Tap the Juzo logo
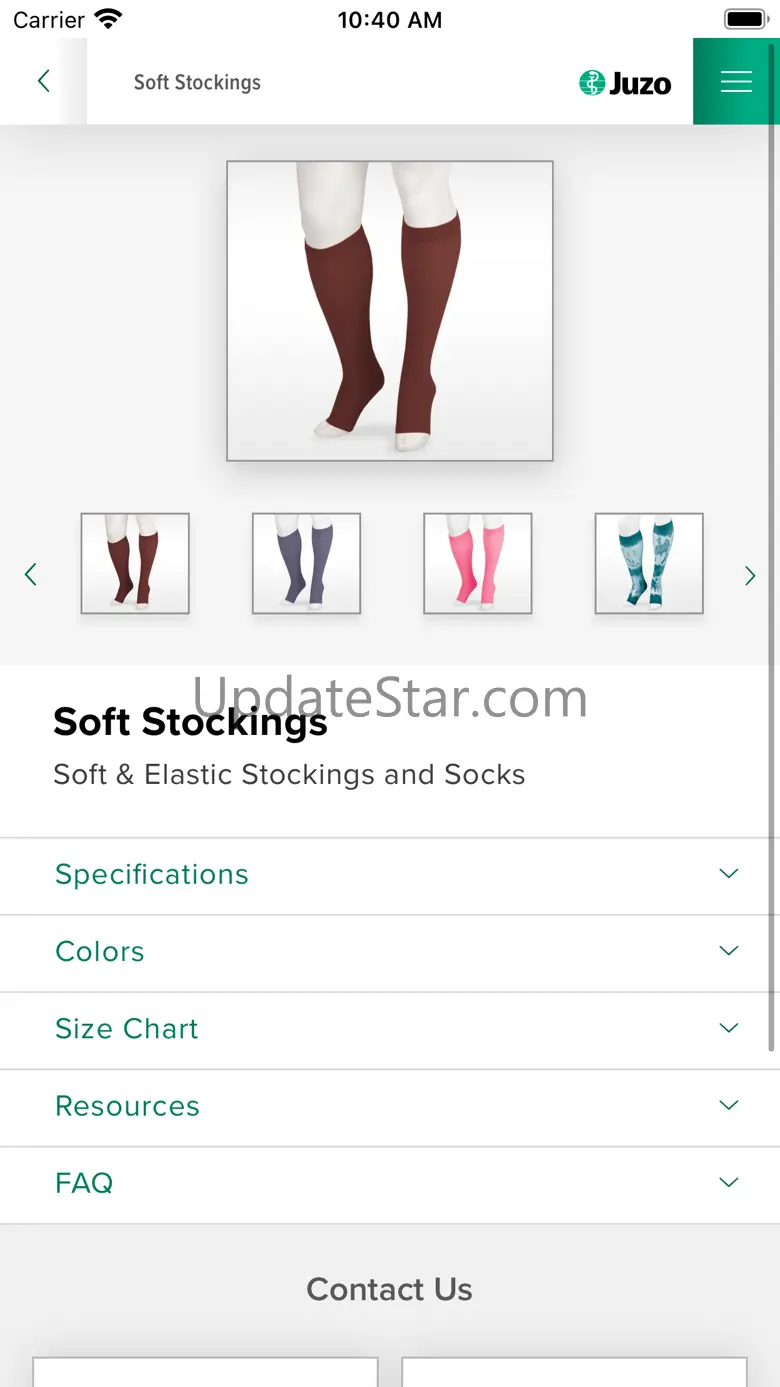Screen dimensions: 780x1387 pos(625,83)
